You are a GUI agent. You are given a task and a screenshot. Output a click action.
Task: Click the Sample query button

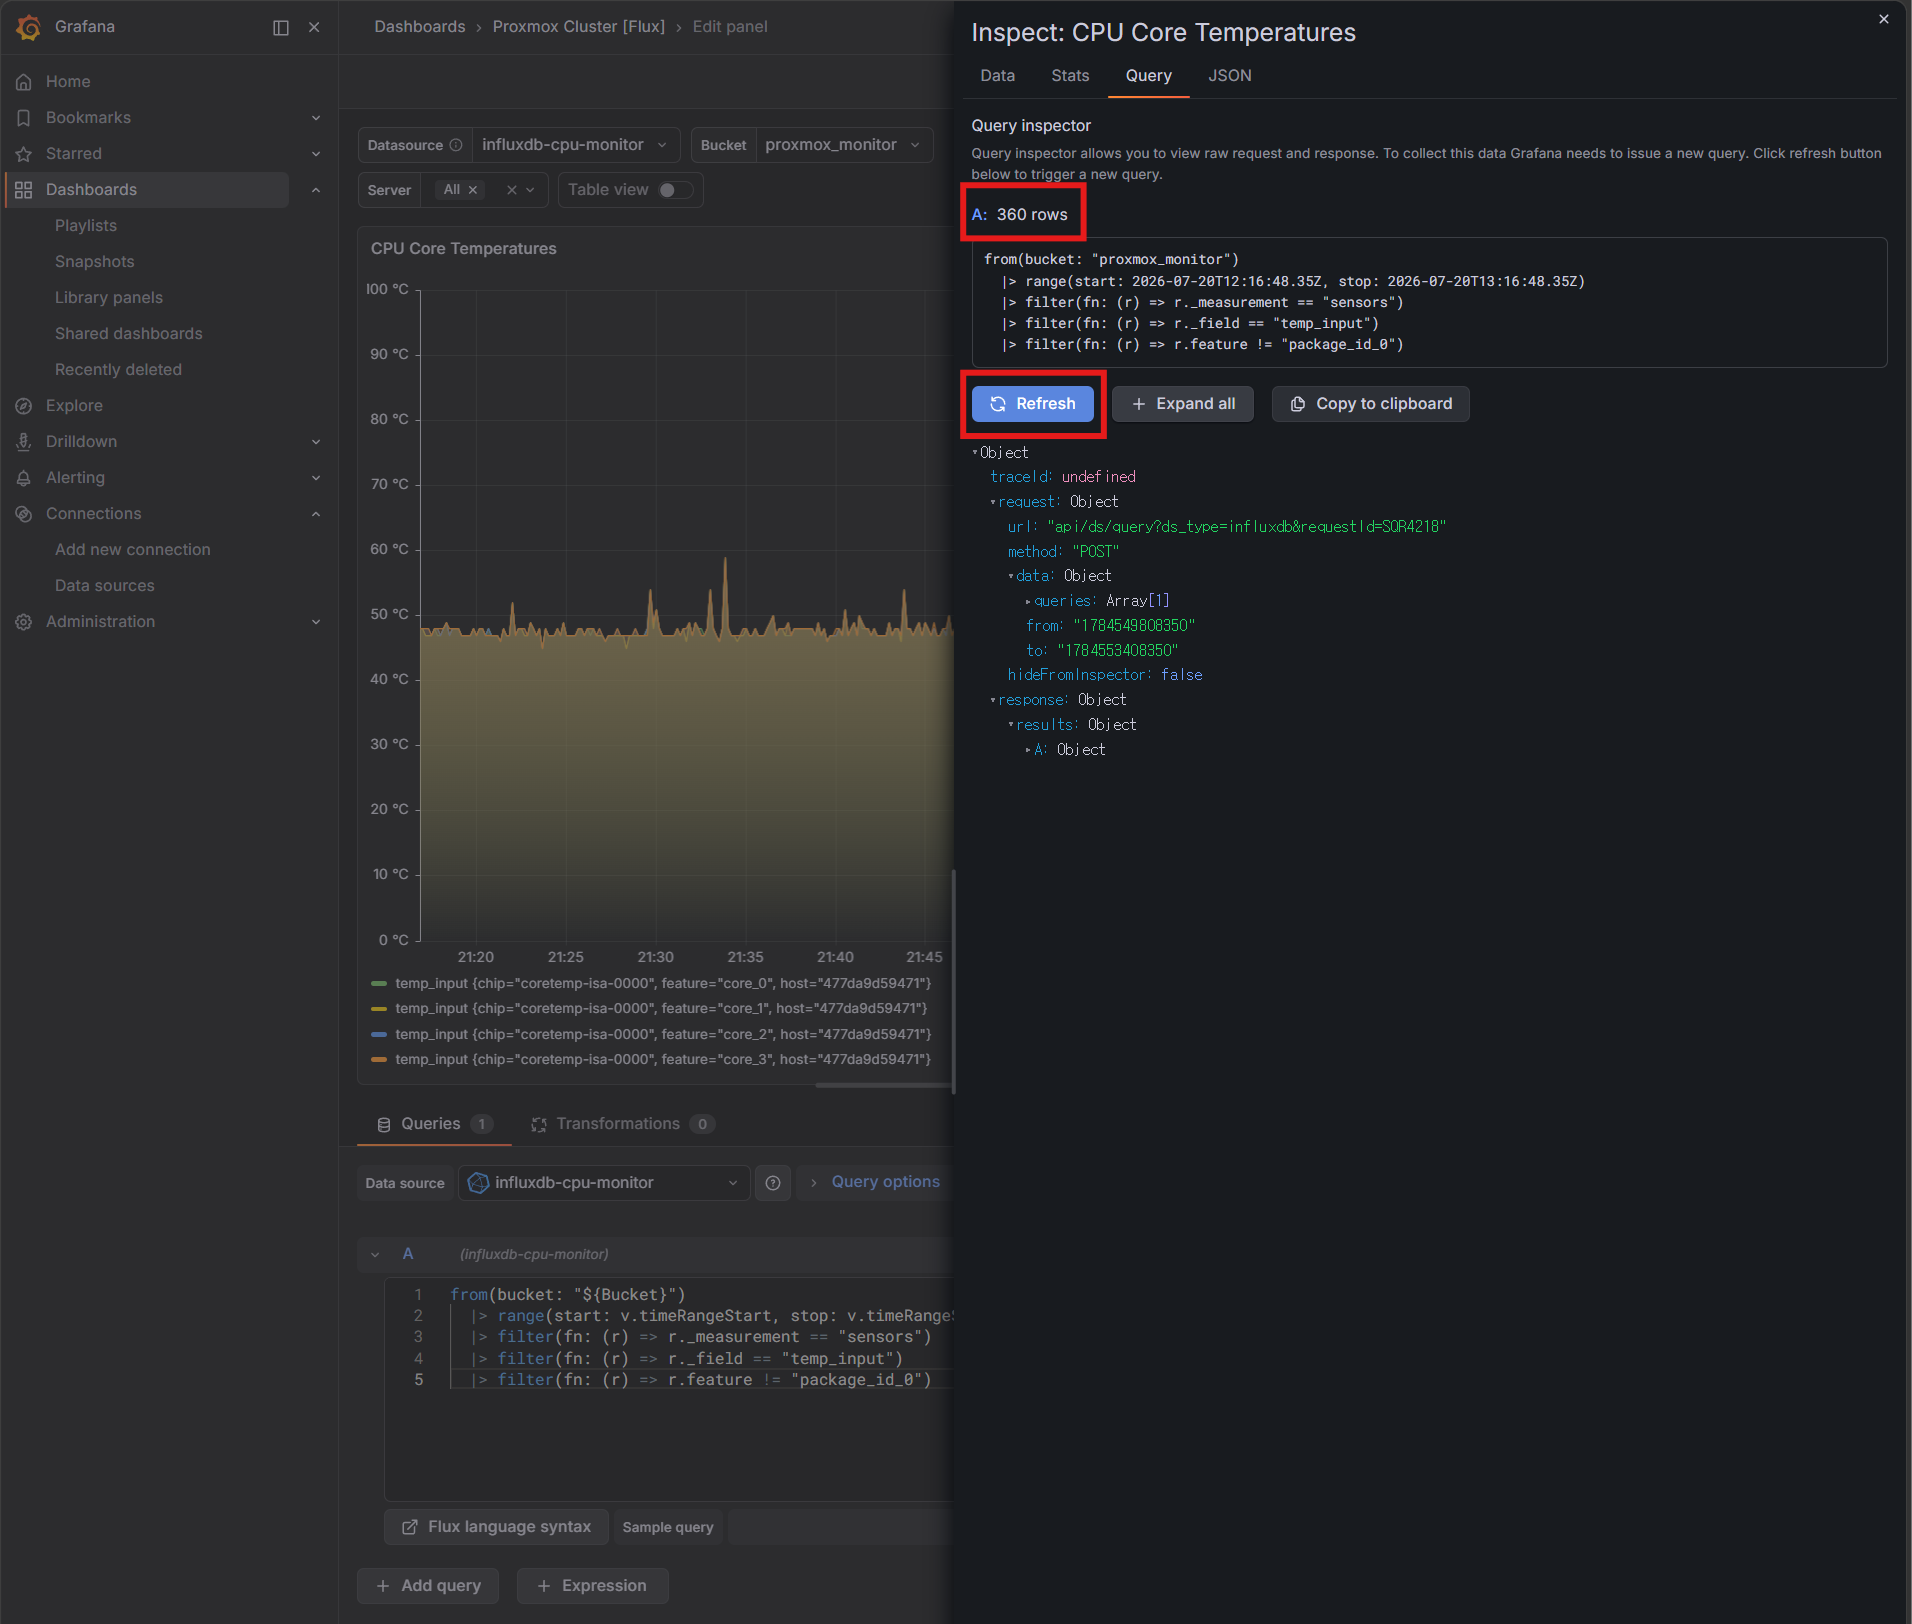click(x=668, y=1528)
